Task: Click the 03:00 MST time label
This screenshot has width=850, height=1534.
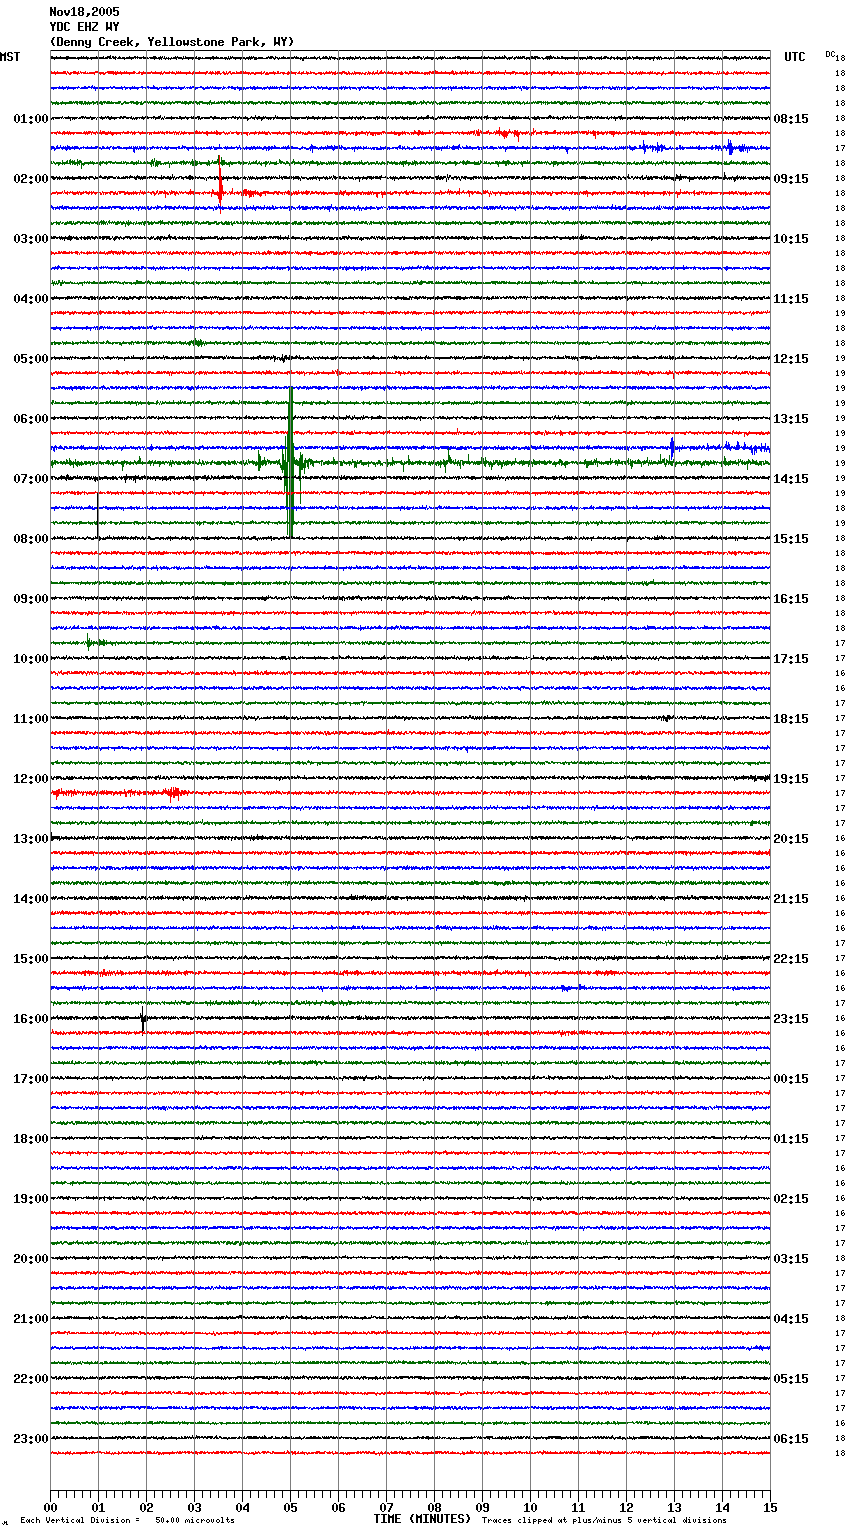Action: (x=31, y=239)
